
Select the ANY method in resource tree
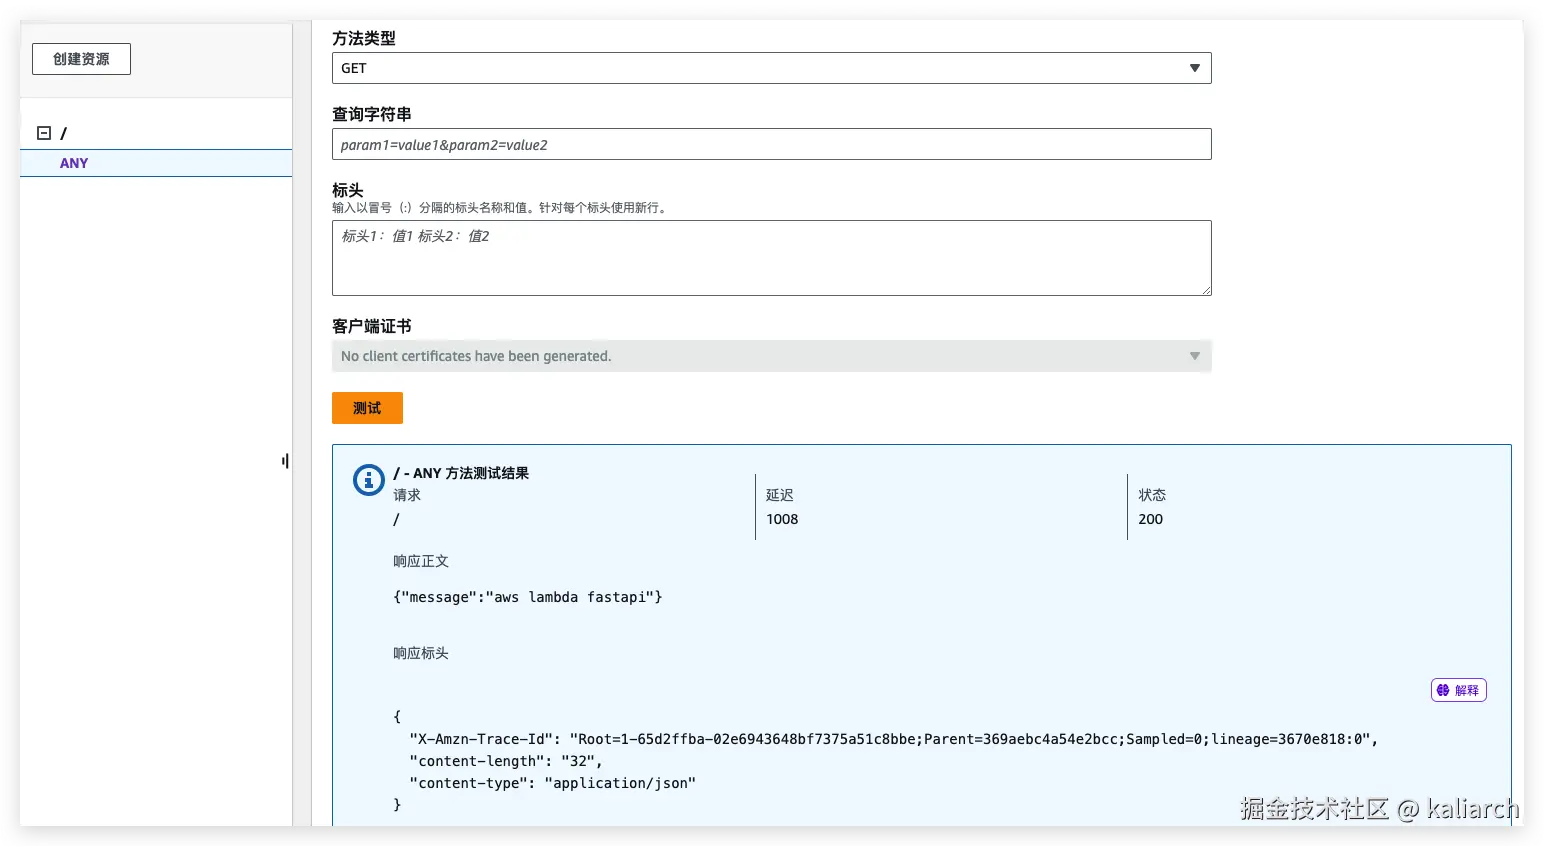(74, 163)
